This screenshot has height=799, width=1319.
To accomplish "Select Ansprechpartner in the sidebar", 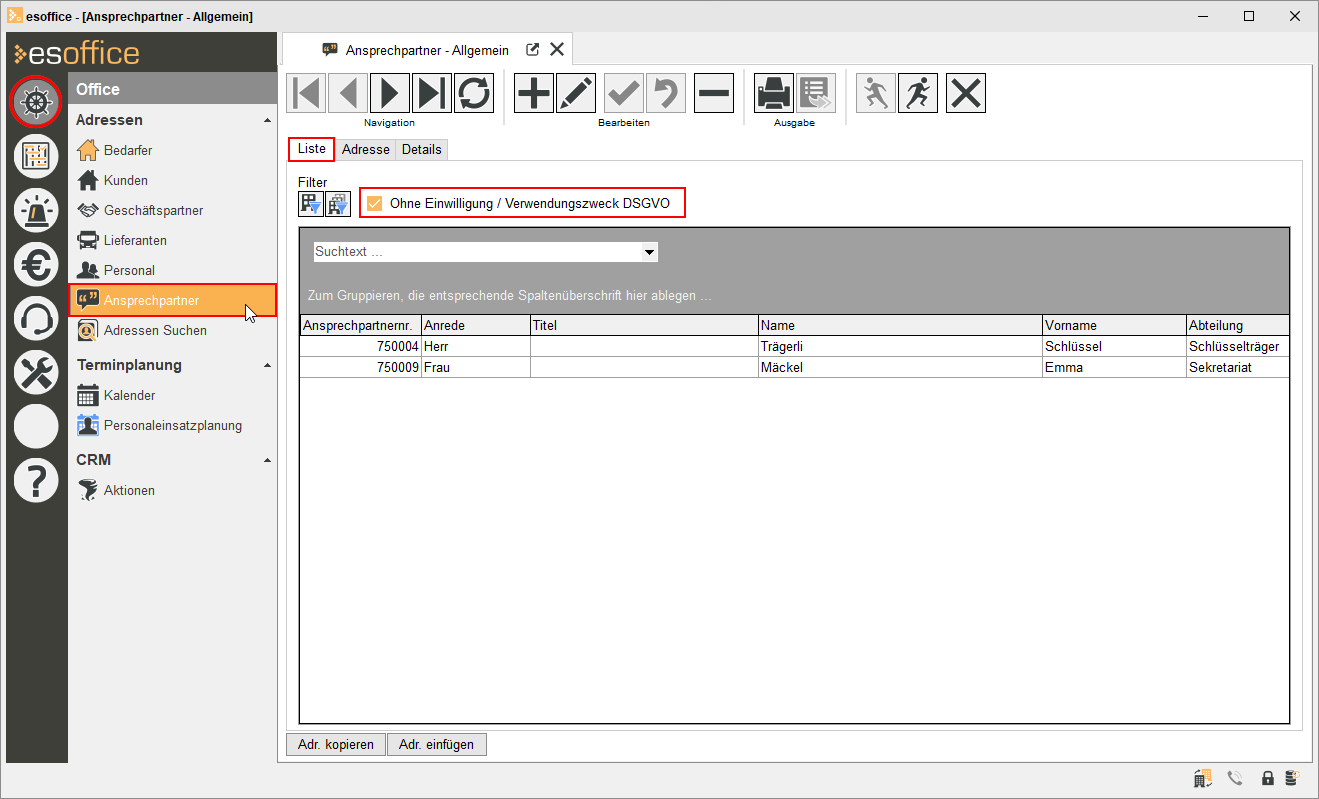I will tap(172, 300).
